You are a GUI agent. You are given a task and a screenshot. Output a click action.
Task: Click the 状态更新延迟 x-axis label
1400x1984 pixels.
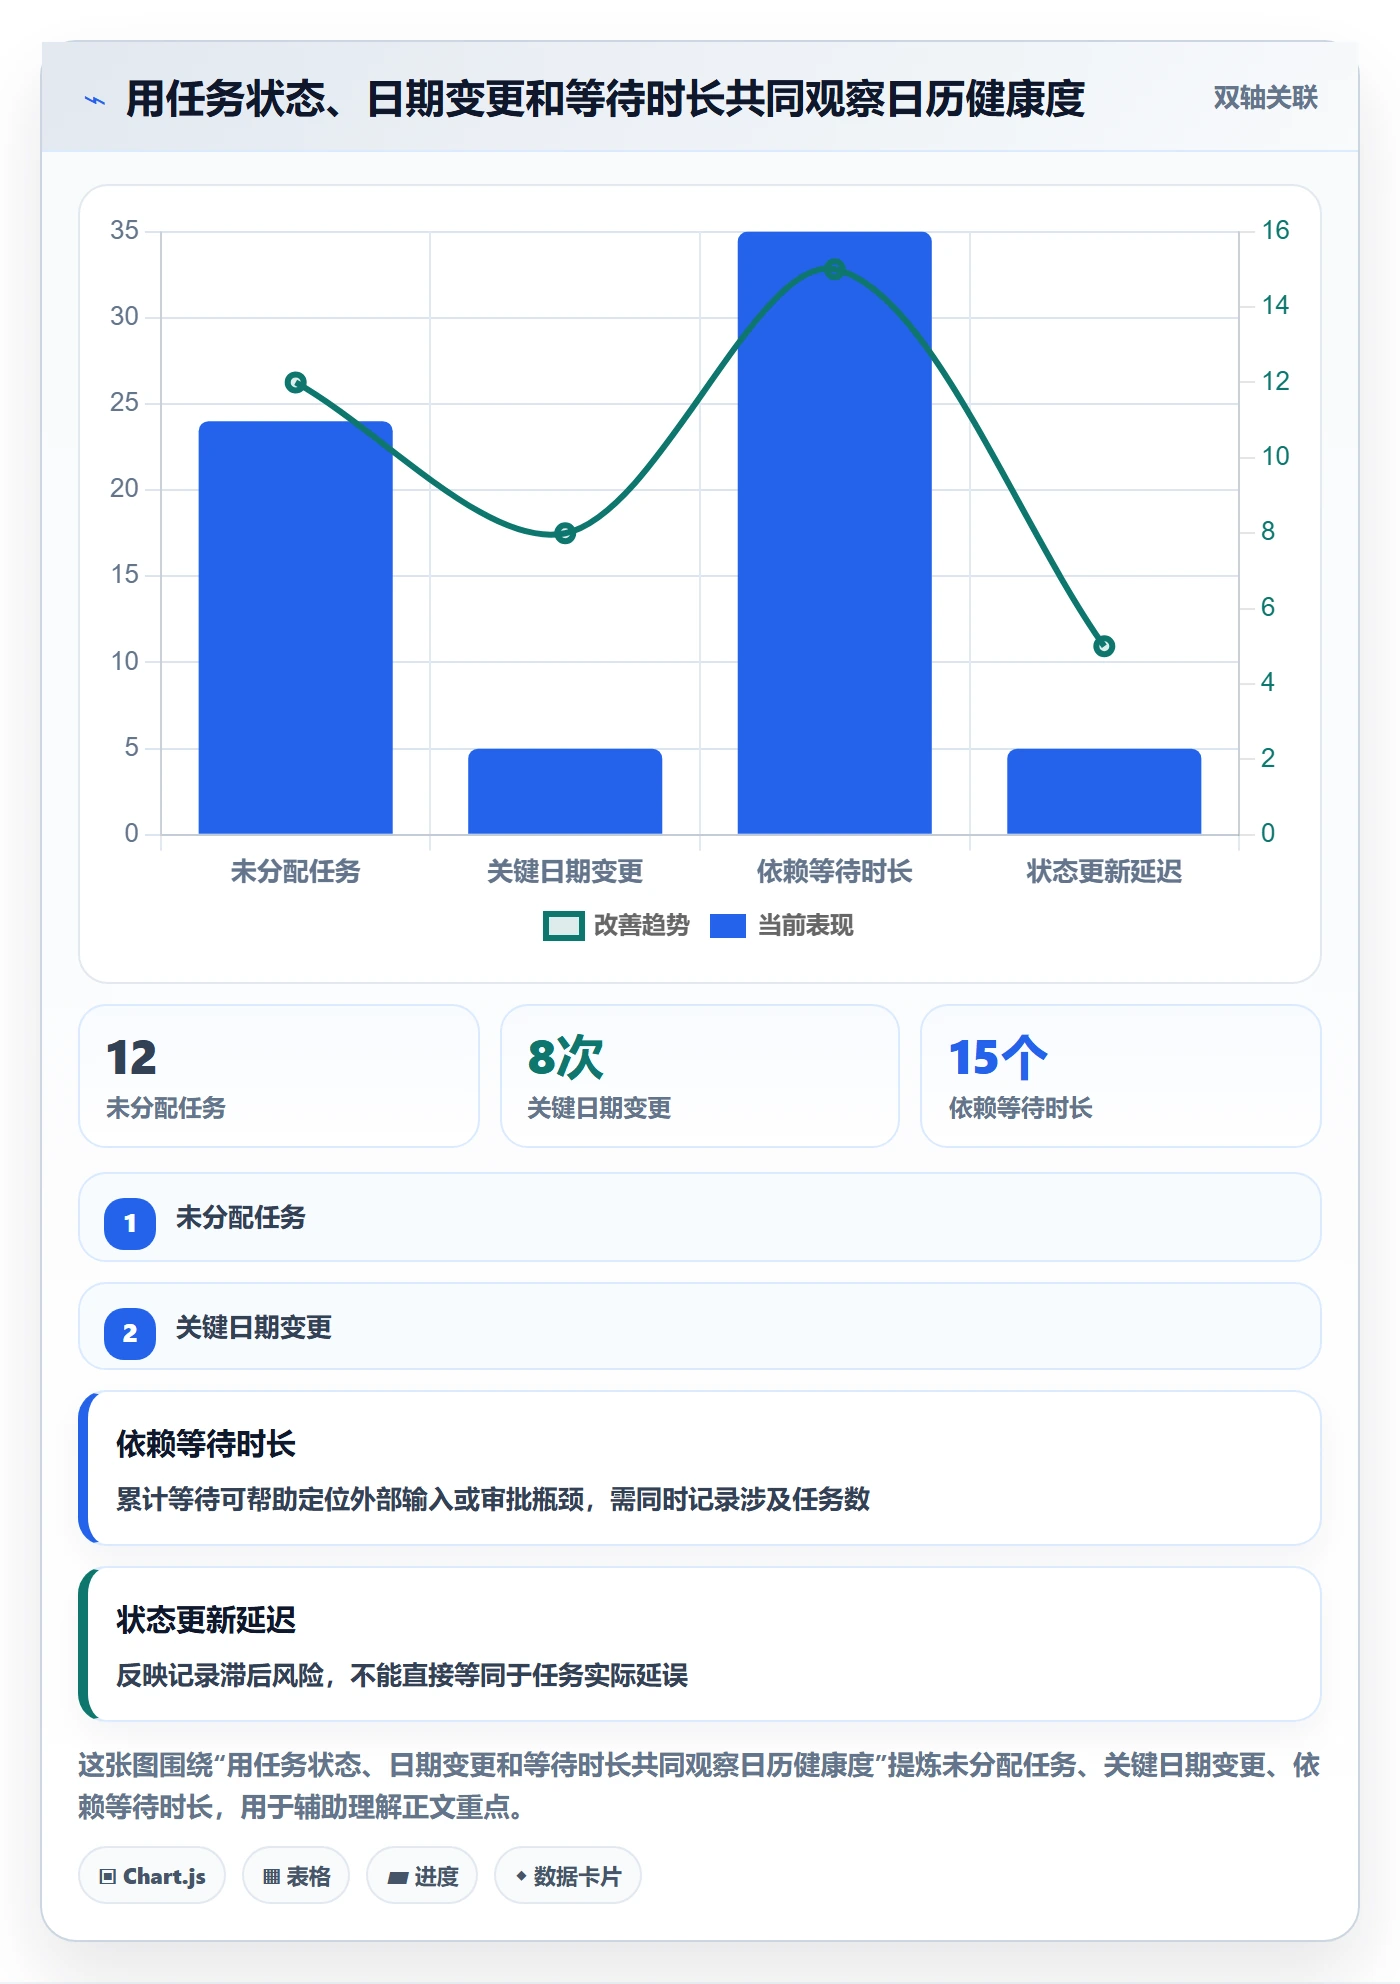[x=1104, y=871]
